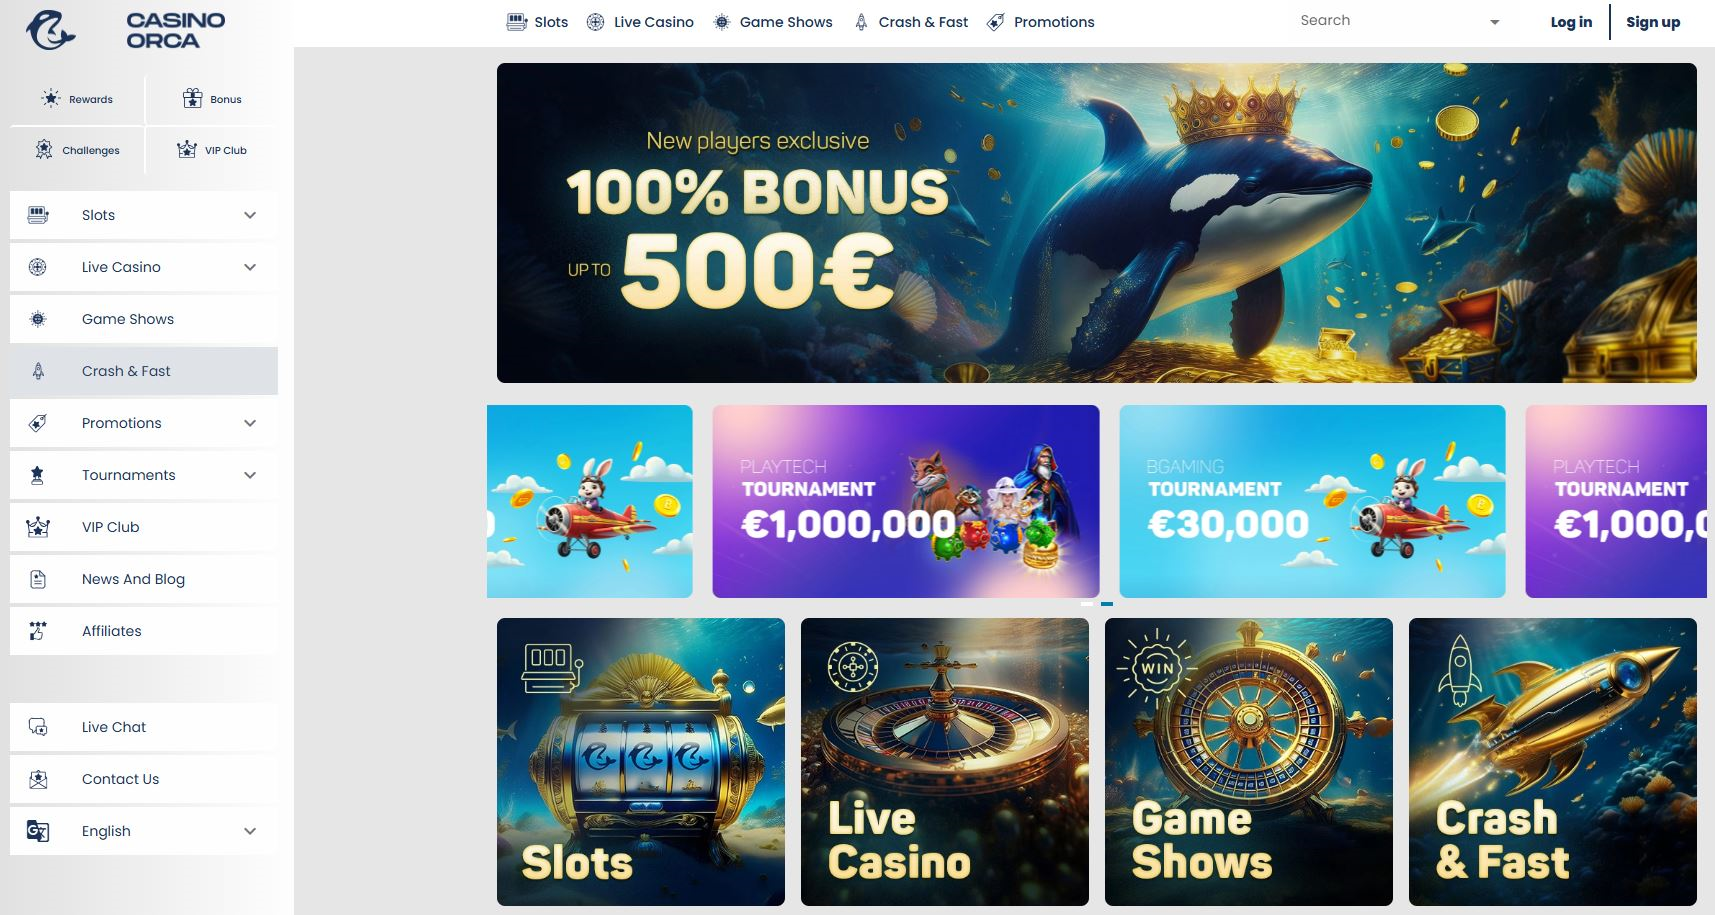Open Challenges badge icon
The image size is (1715, 915).
pos(44,149)
